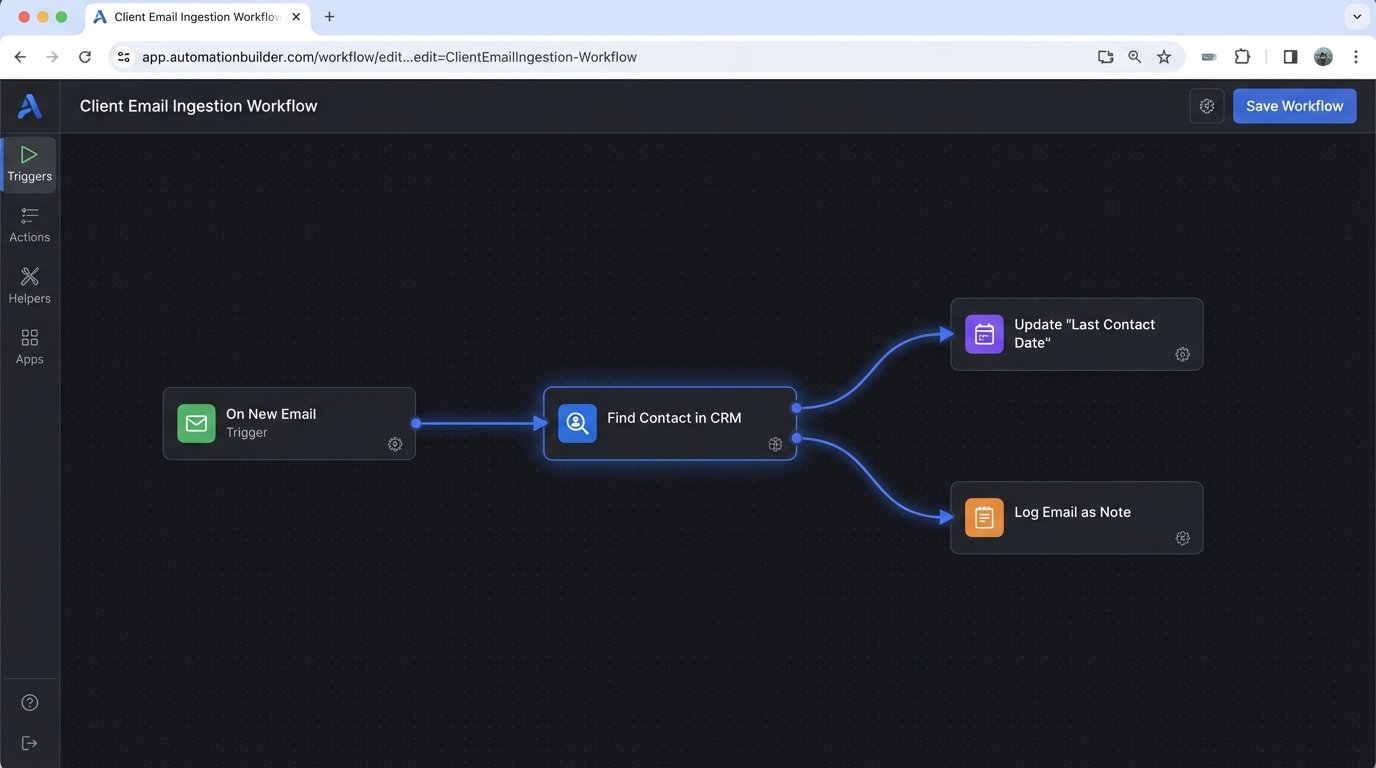Open the browser extensions puzzle icon
The width and height of the screenshot is (1376, 768).
tap(1242, 57)
